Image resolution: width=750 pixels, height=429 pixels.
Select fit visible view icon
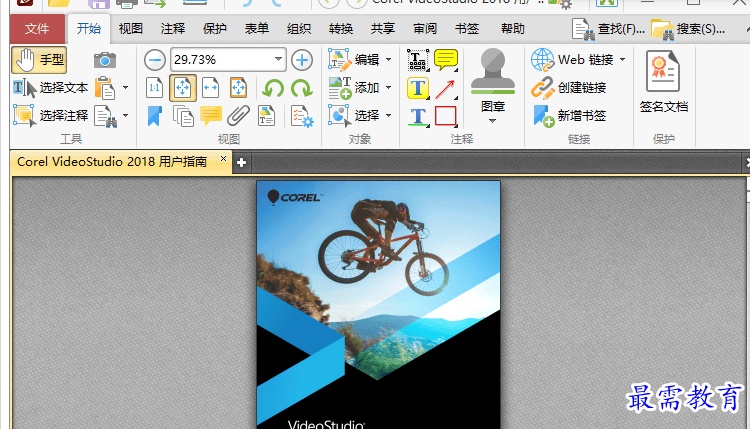(x=238, y=88)
